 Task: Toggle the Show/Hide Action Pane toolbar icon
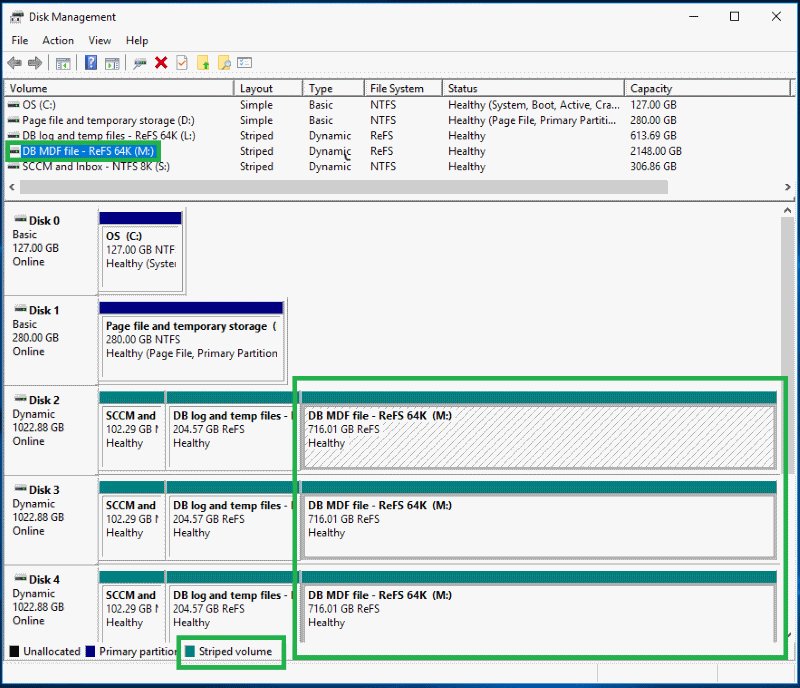coord(110,62)
